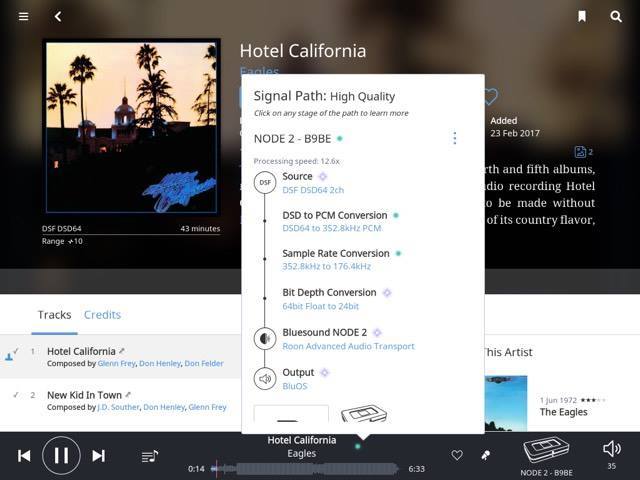
Task: Select track 2 New Kid In Town row
Action: (x=121, y=400)
